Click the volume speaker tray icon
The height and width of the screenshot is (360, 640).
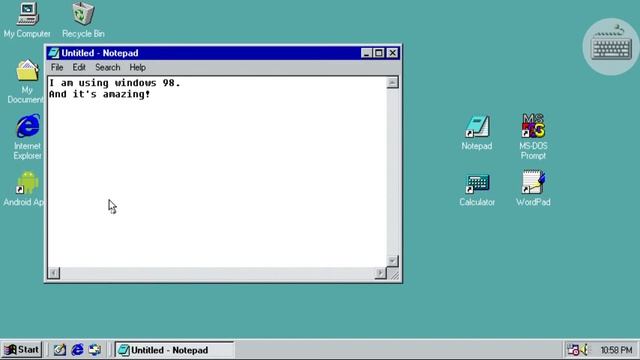coord(585,350)
